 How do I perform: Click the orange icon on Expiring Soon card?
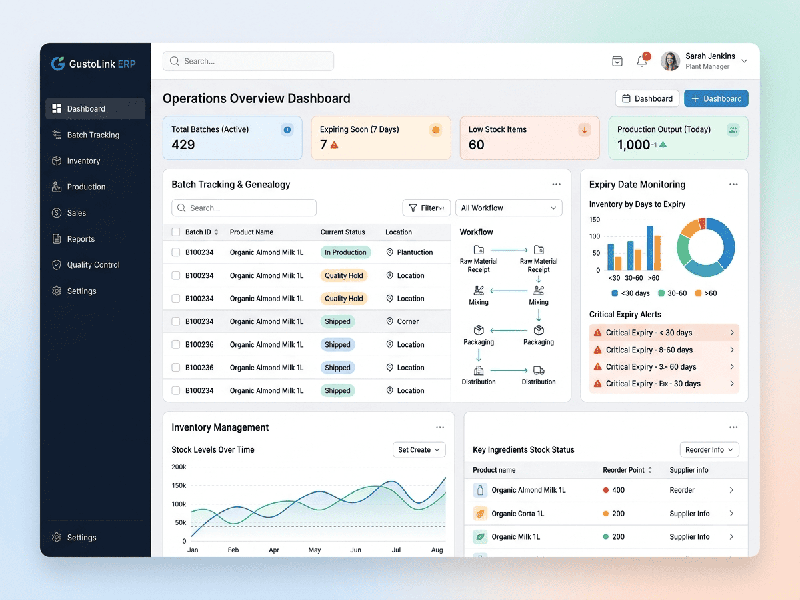pos(435,130)
